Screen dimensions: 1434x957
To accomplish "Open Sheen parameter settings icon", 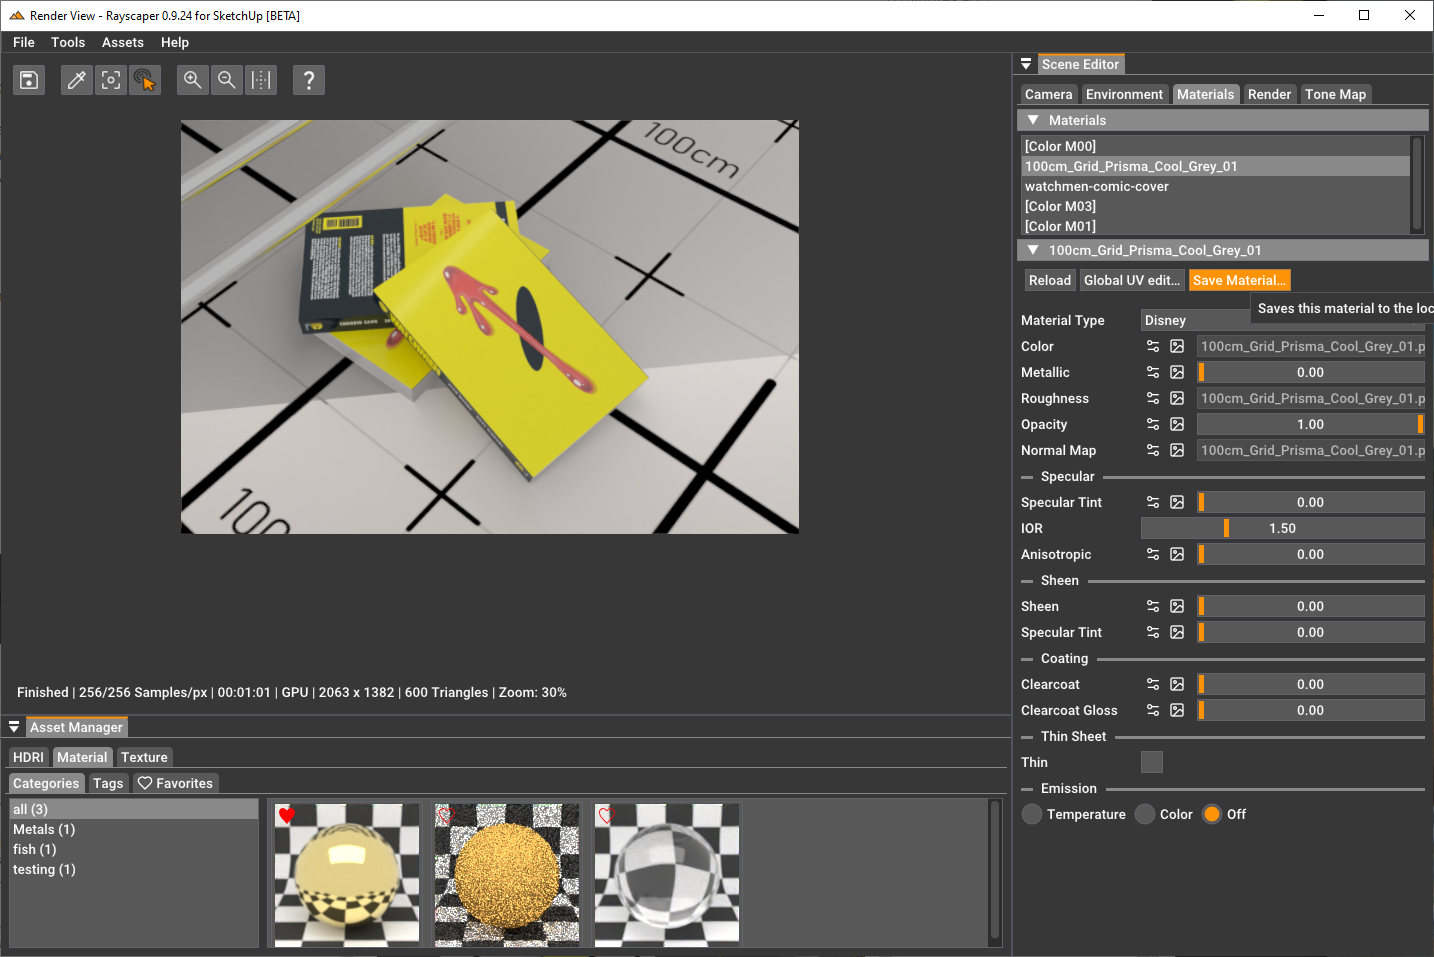I will (1153, 606).
